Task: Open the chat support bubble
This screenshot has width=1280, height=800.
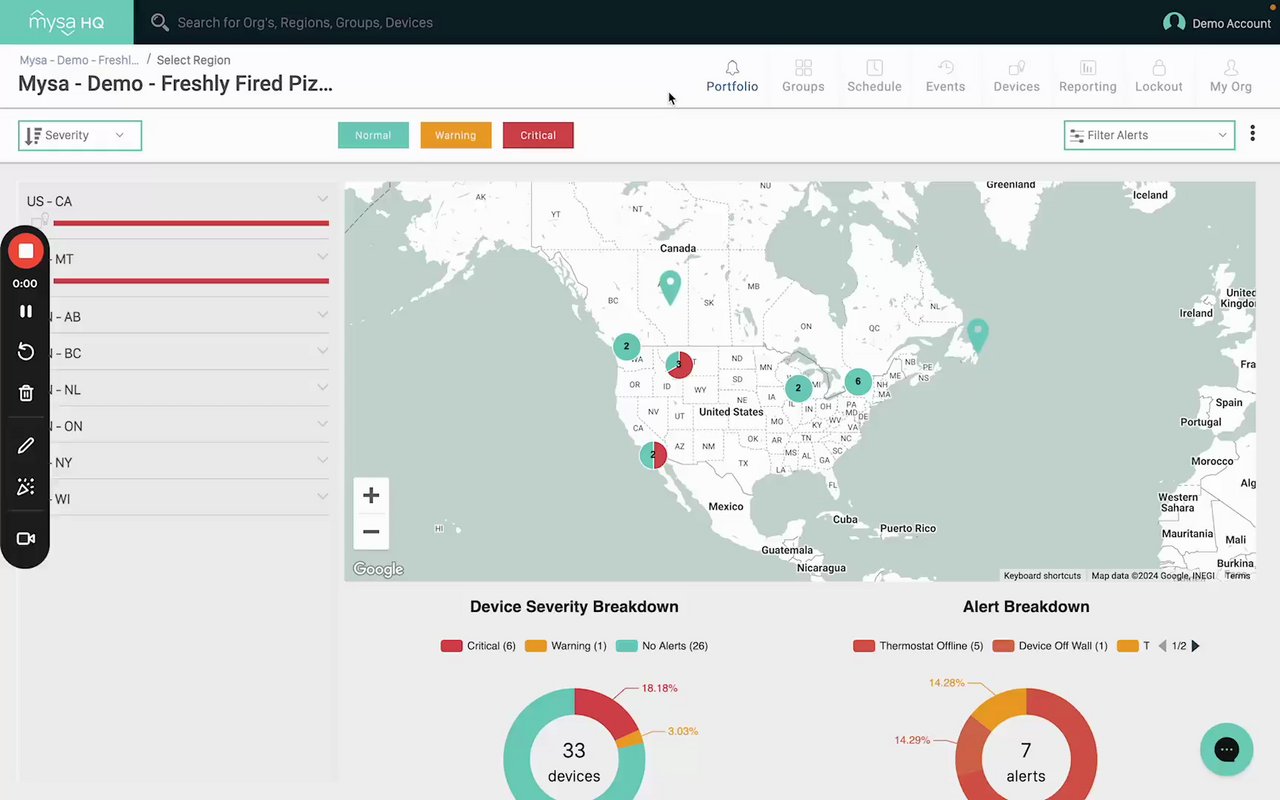Action: [1227, 749]
